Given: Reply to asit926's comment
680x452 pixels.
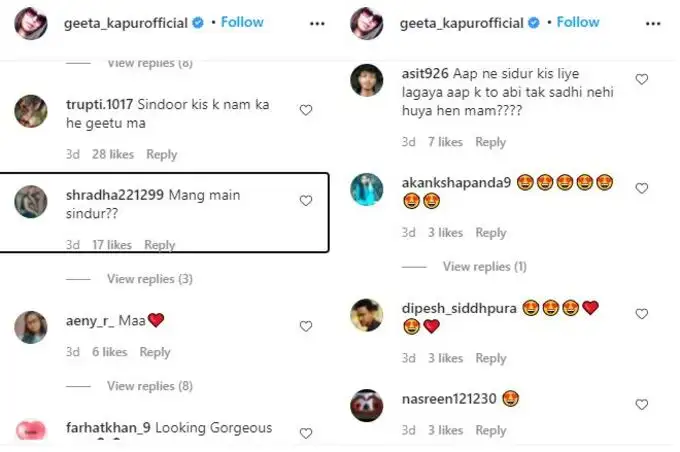Looking at the screenshot, I should [x=491, y=142].
